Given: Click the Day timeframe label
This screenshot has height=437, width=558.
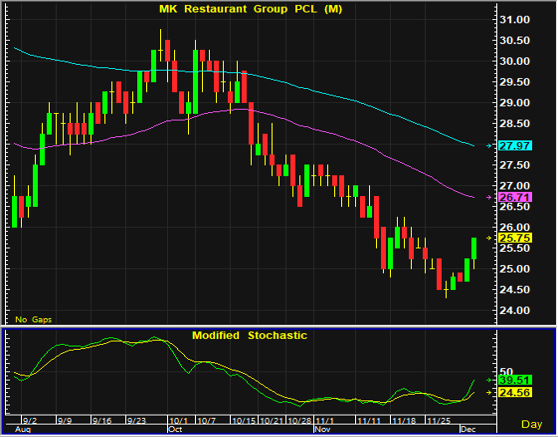Looking at the screenshot, I should pyautogui.click(x=532, y=424).
